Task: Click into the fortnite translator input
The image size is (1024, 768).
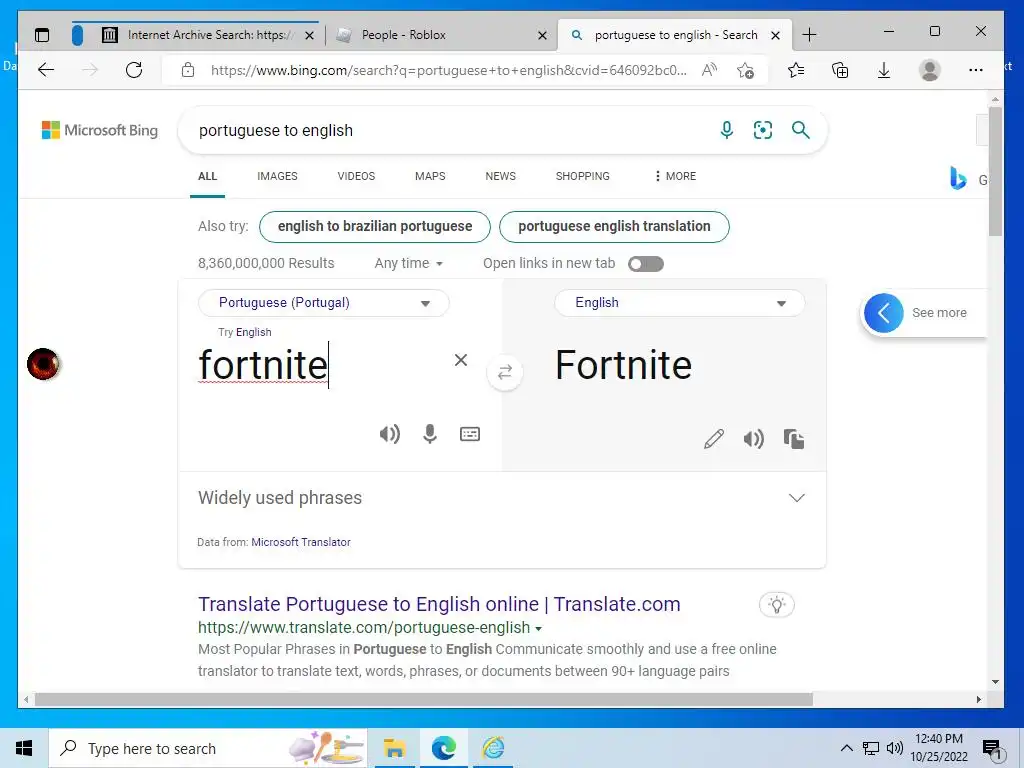Action: 263,364
